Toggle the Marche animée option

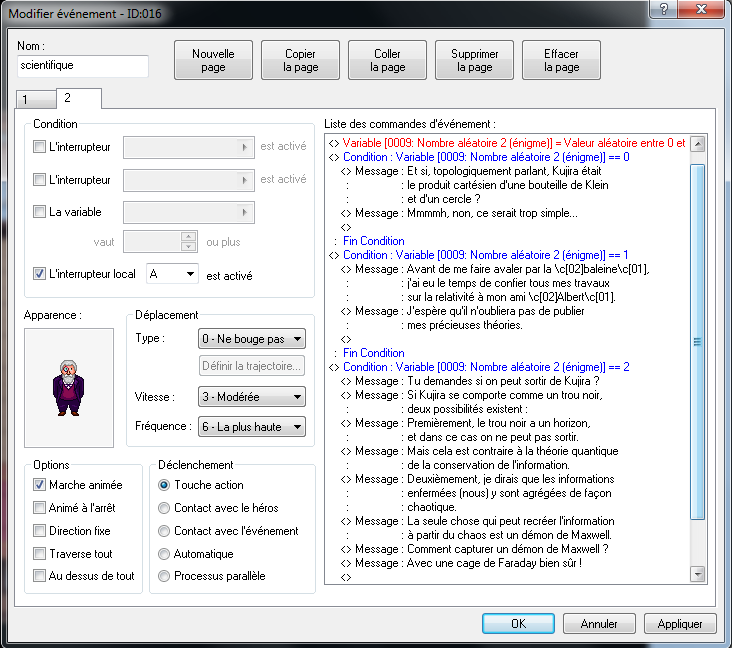coord(39,485)
